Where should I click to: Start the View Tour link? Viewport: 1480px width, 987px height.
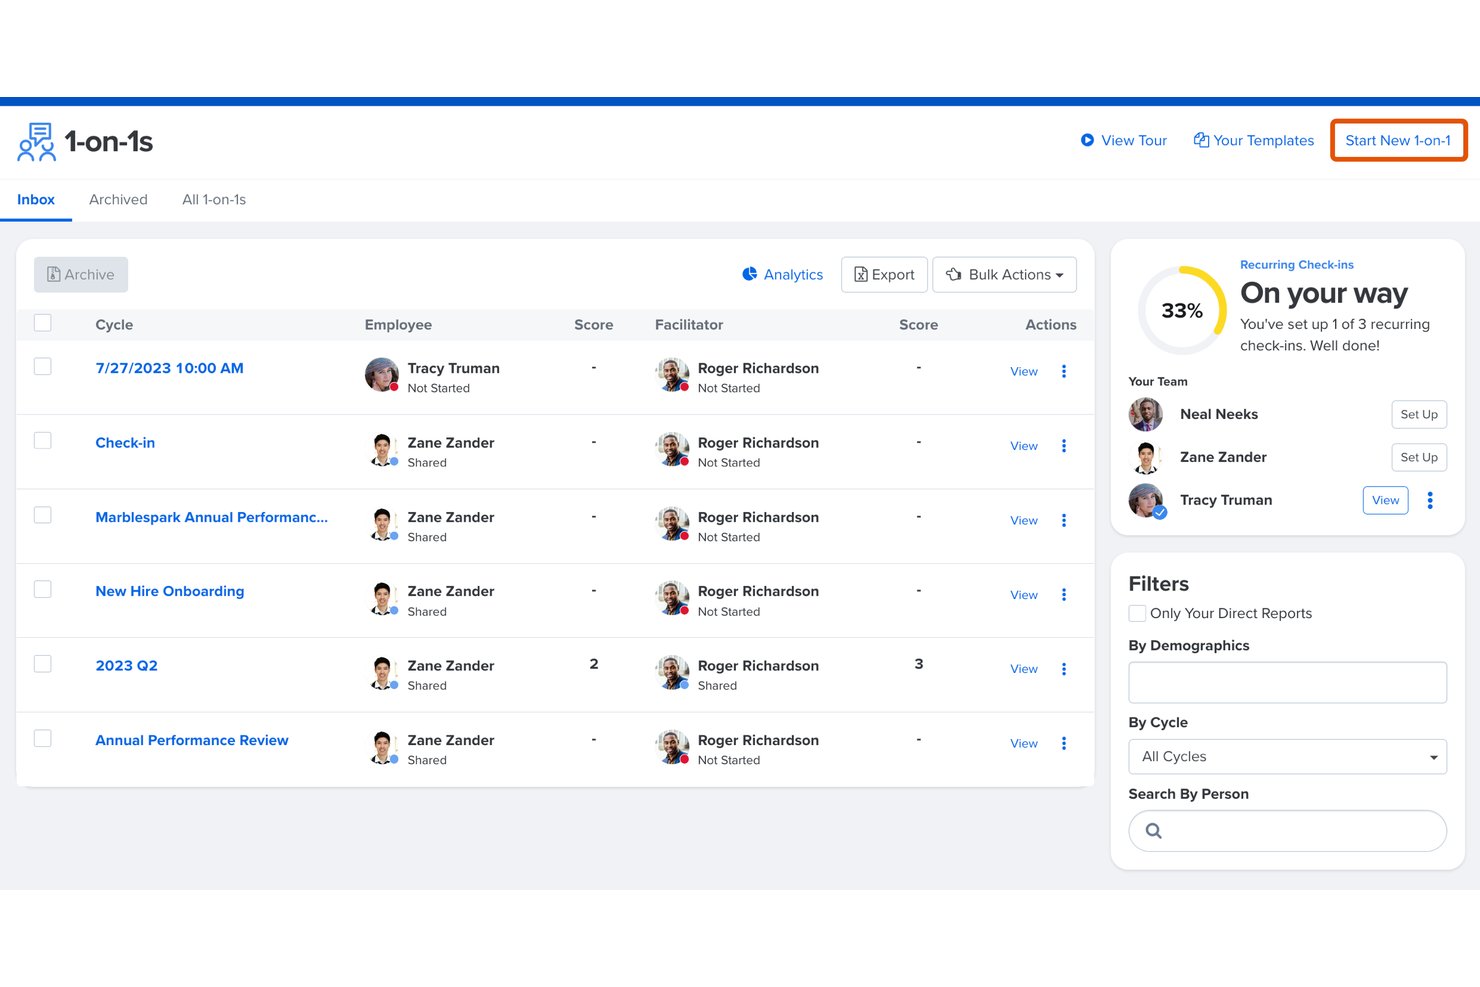pyautogui.click(x=1124, y=140)
